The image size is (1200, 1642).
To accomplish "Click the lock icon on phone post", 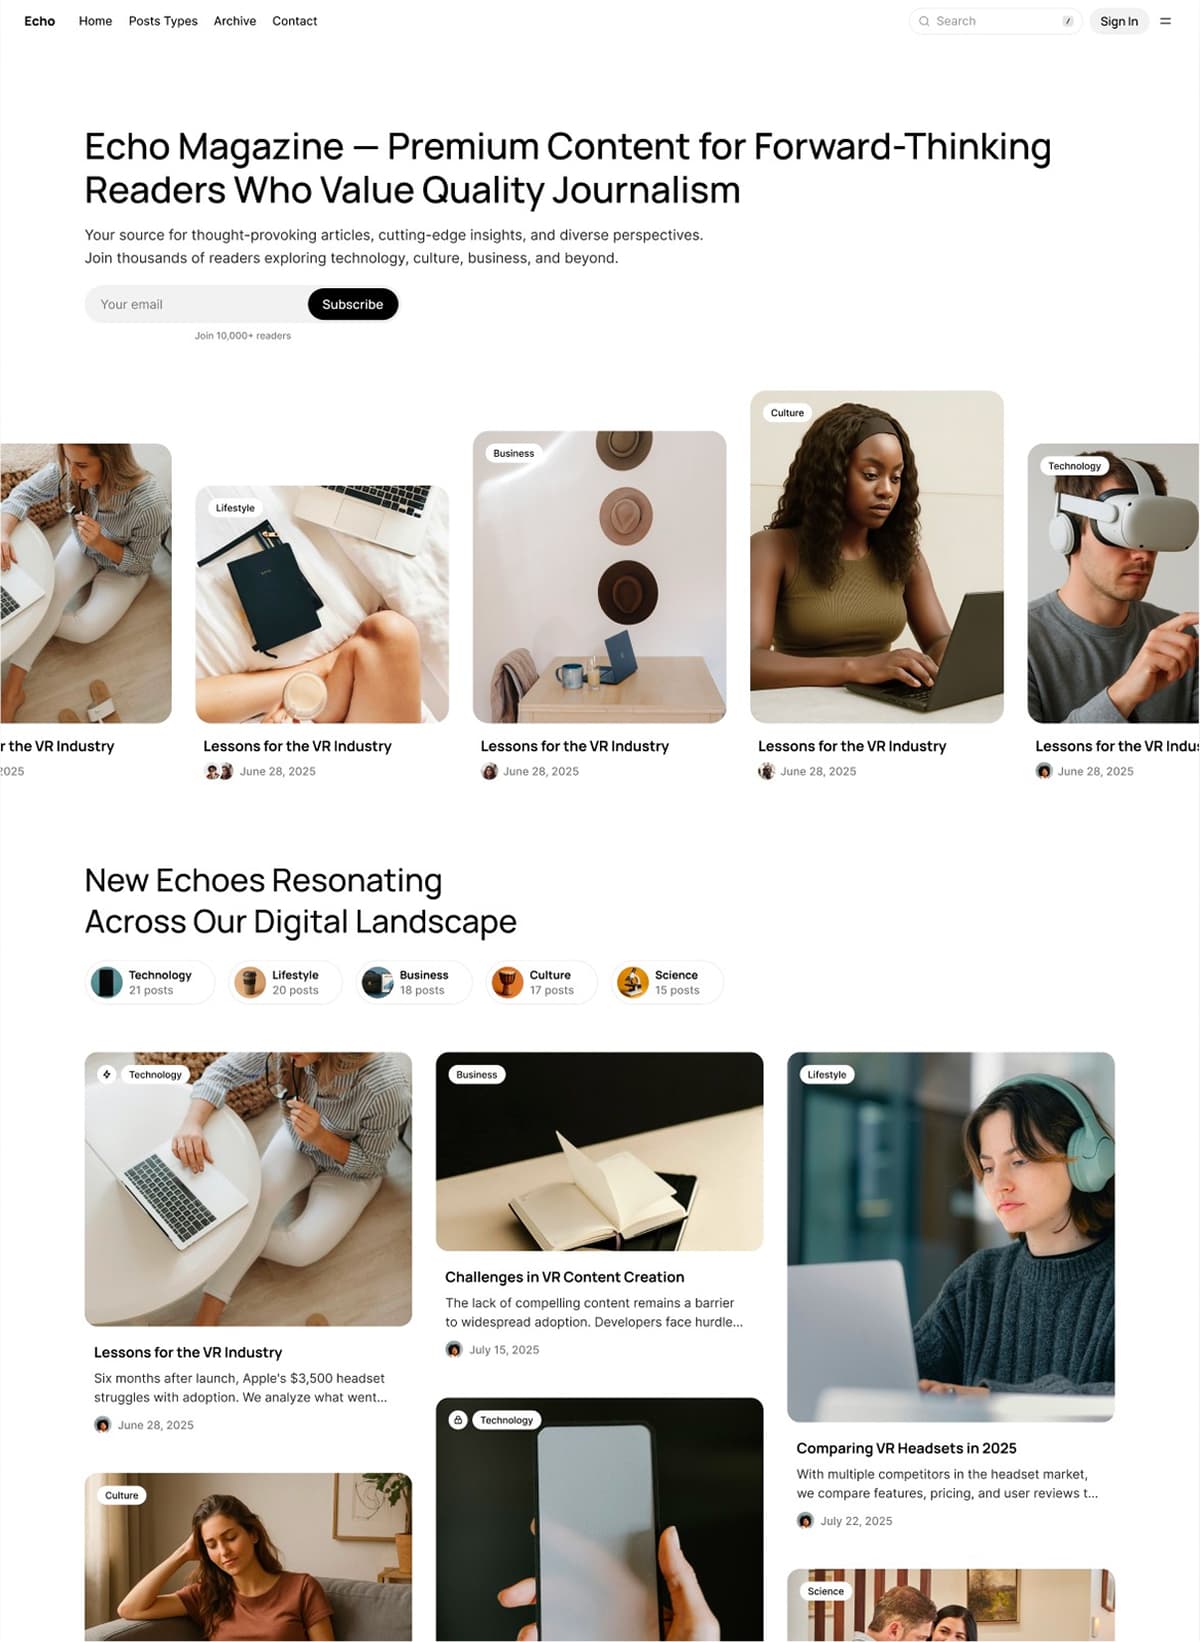I will [458, 1420].
